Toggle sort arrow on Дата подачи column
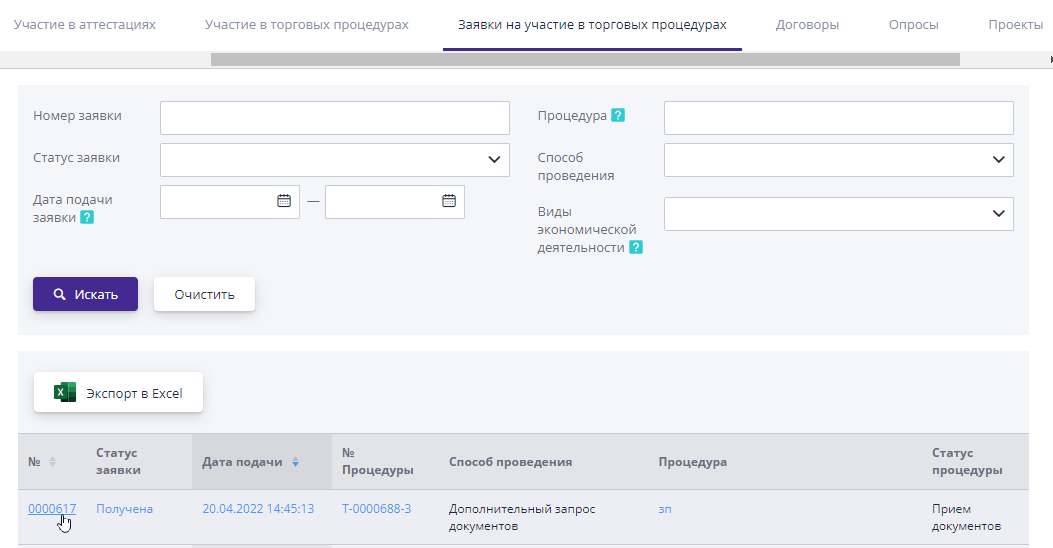 tap(295, 462)
